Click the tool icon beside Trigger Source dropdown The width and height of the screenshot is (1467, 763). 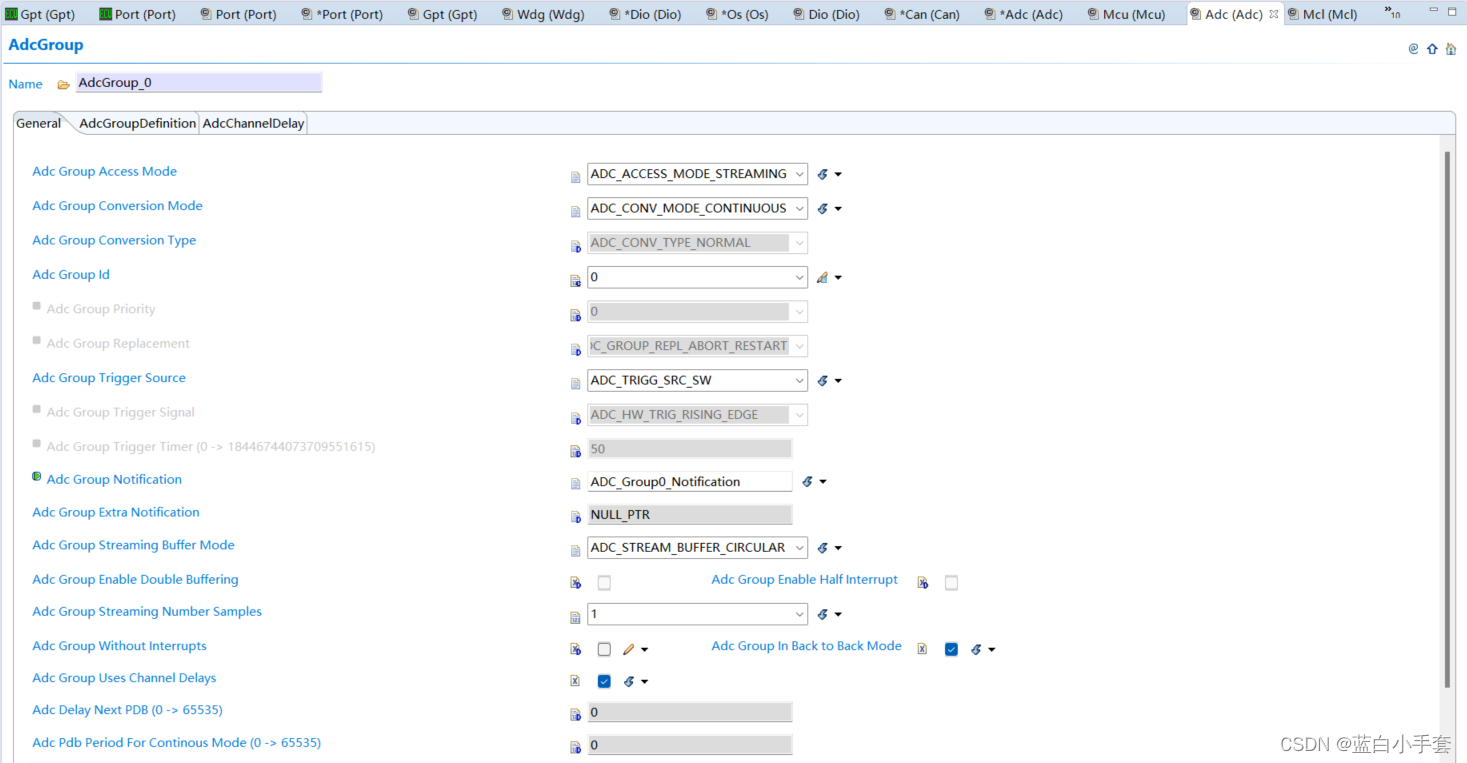tap(823, 381)
